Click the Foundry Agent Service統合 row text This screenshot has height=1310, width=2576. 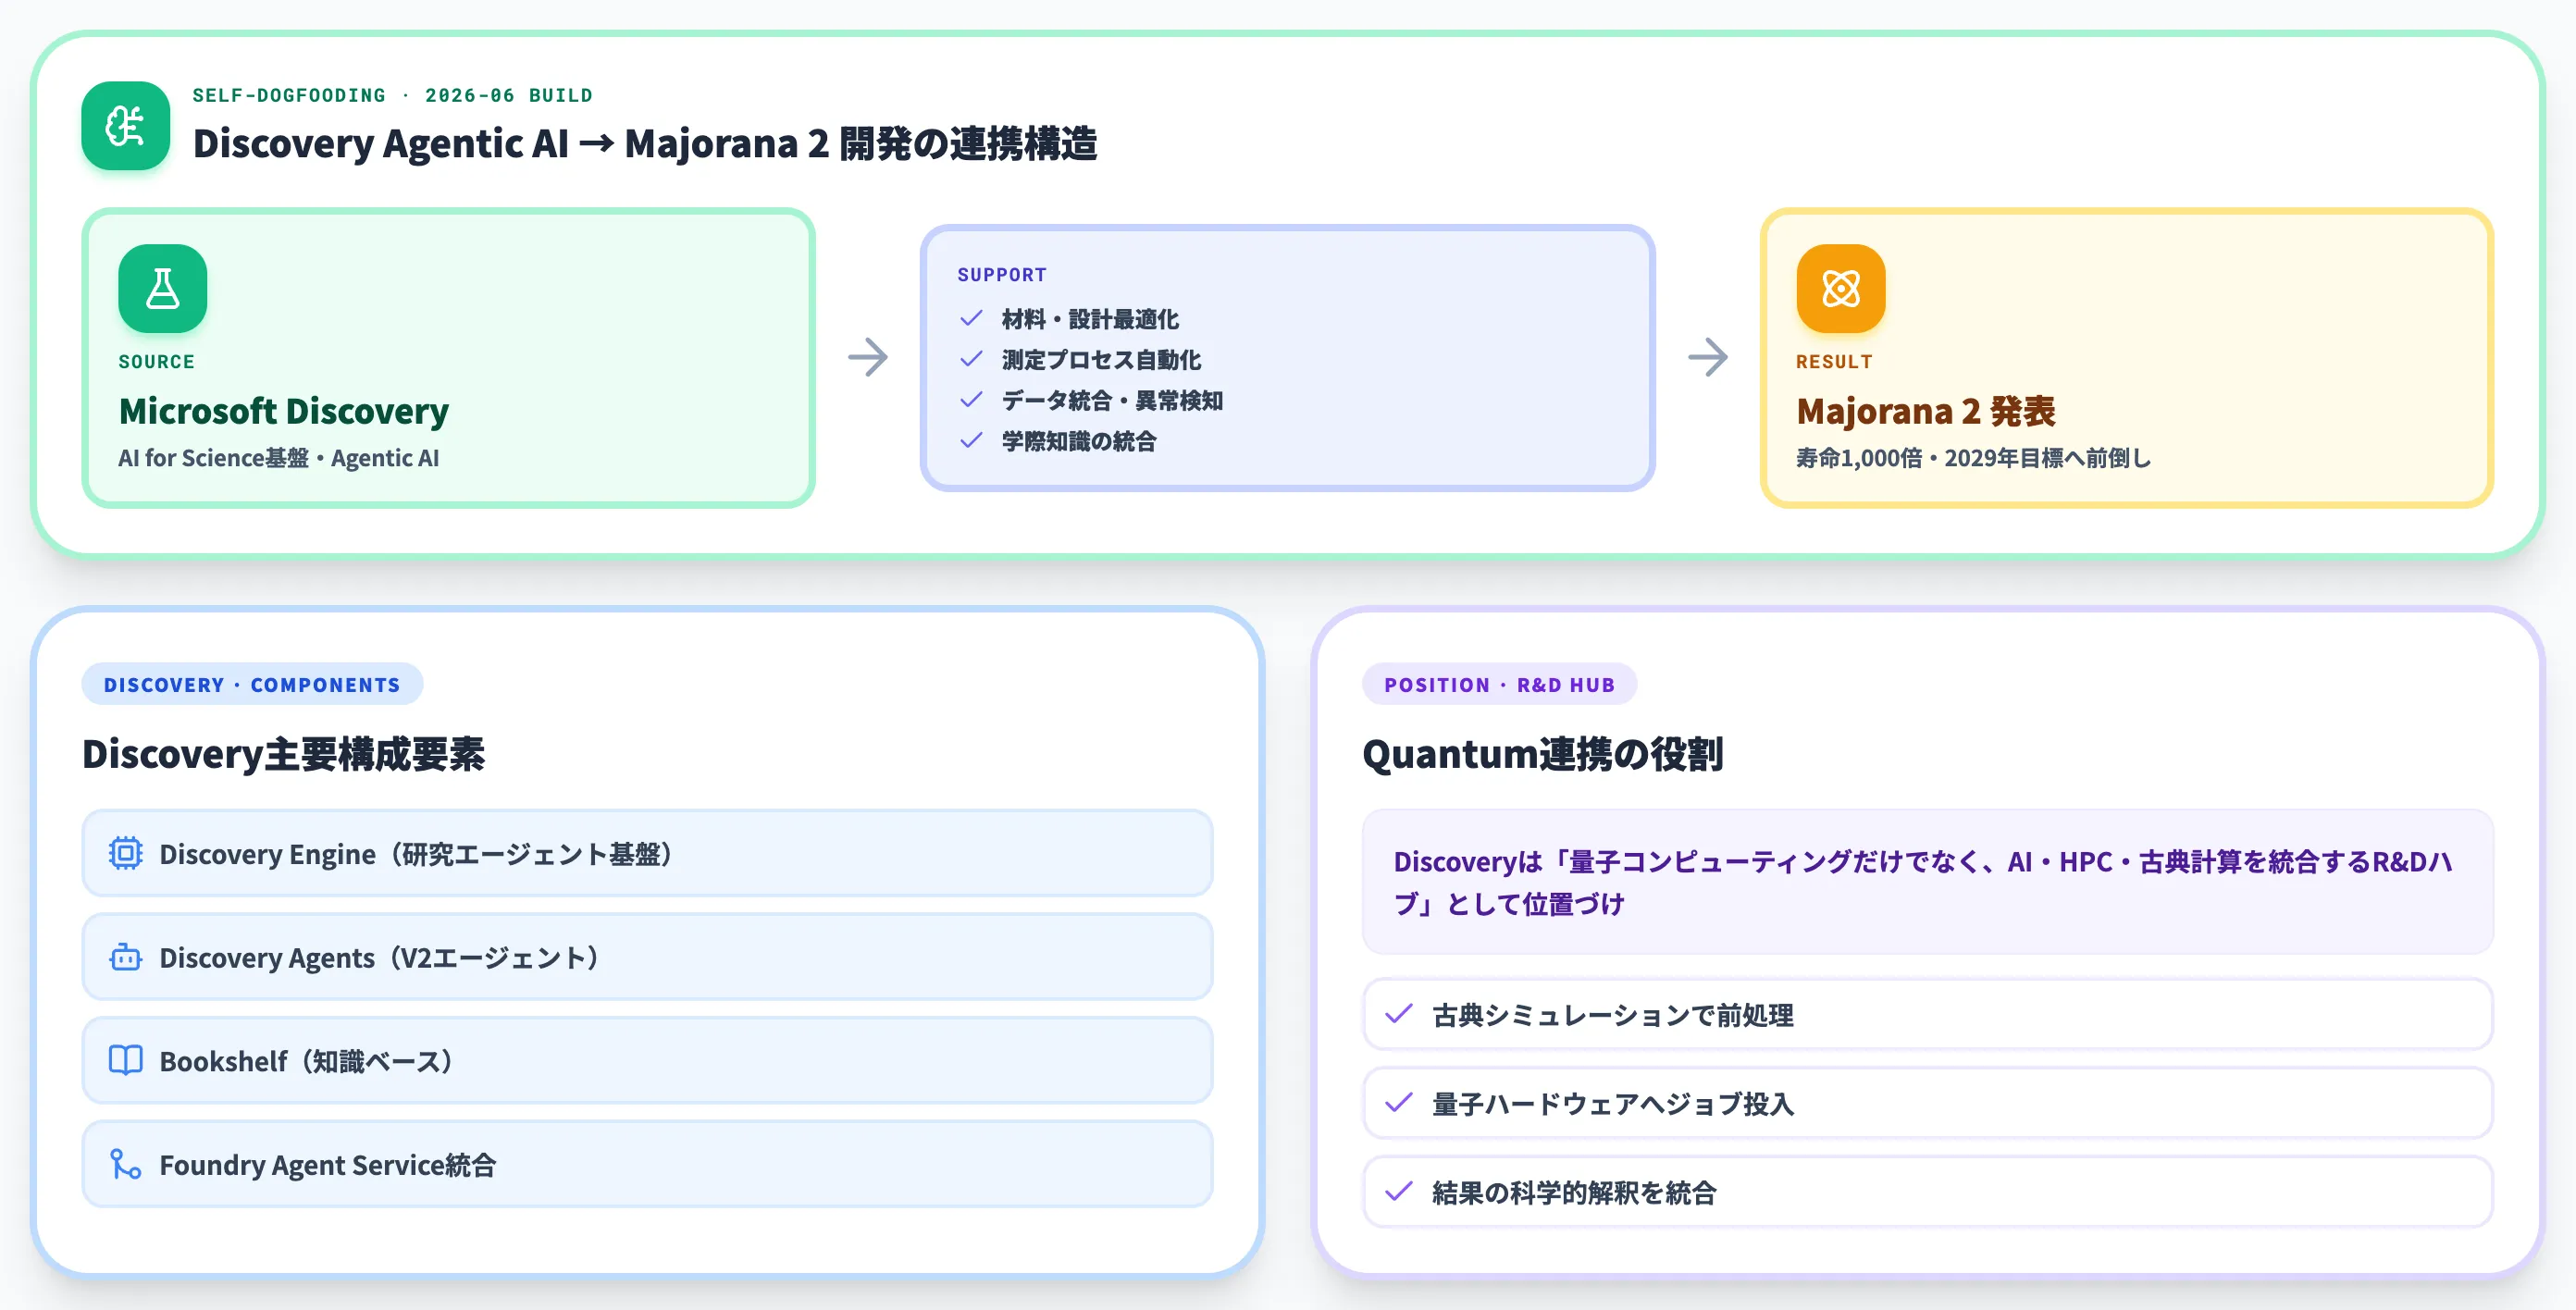click(328, 1165)
